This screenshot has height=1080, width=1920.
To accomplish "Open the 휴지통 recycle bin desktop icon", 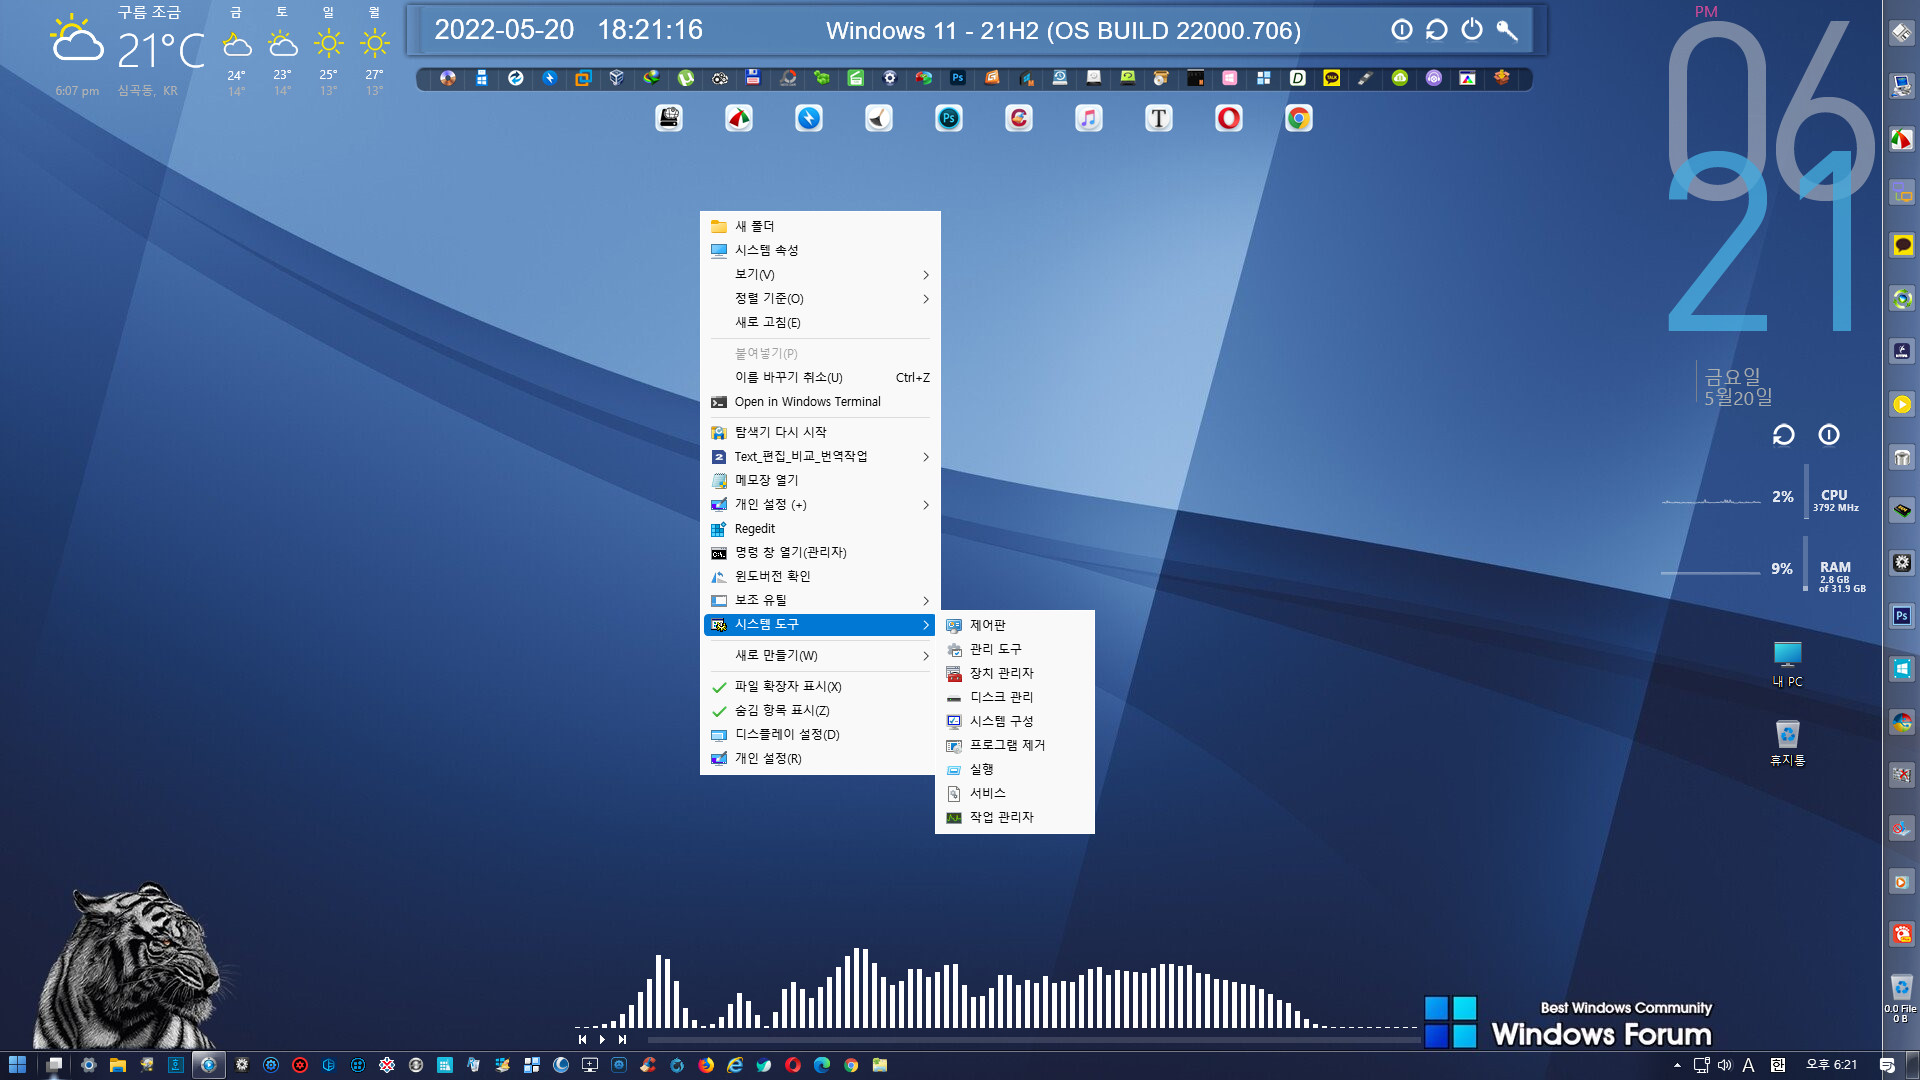I will click(x=1788, y=743).
